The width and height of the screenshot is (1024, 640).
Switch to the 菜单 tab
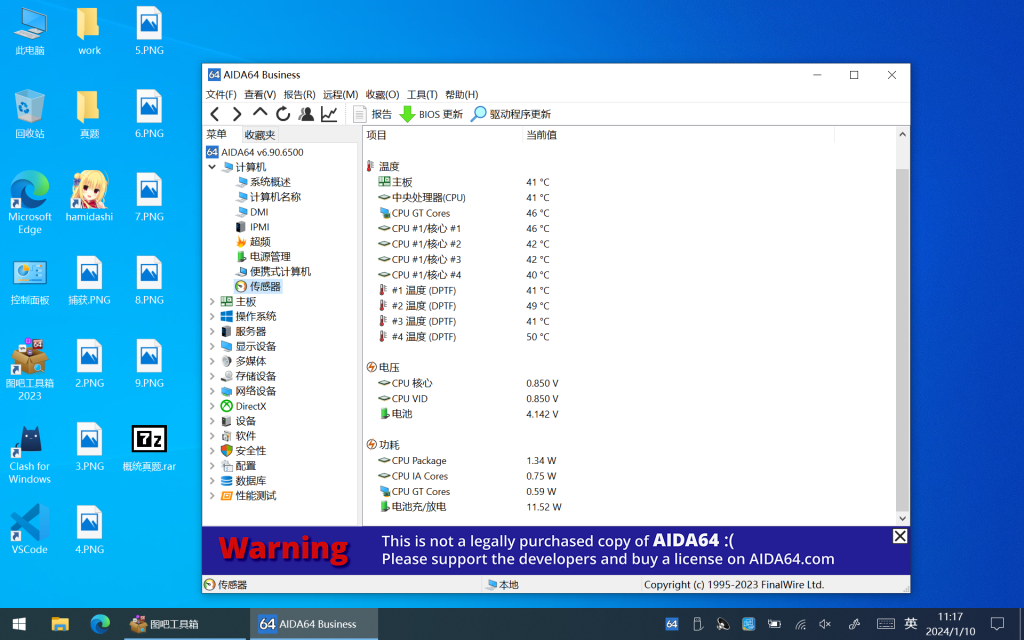pyautogui.click(x=217, y=135)
